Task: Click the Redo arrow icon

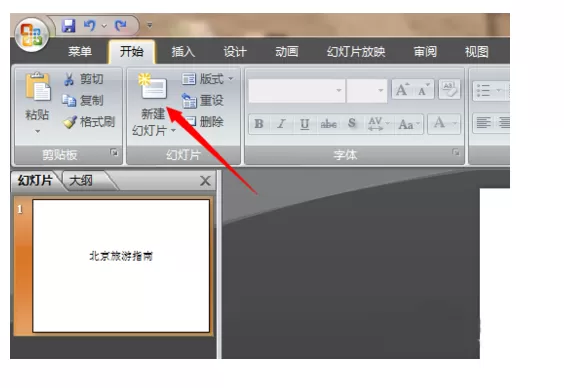Action: [x=120, y=25]
